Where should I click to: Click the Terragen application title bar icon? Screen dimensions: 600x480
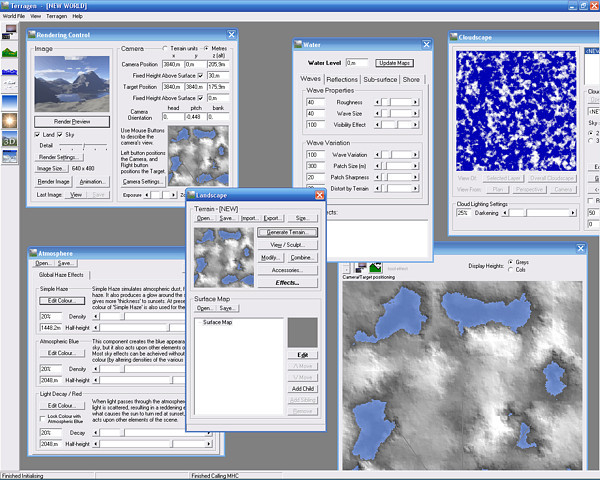point(5,5)
